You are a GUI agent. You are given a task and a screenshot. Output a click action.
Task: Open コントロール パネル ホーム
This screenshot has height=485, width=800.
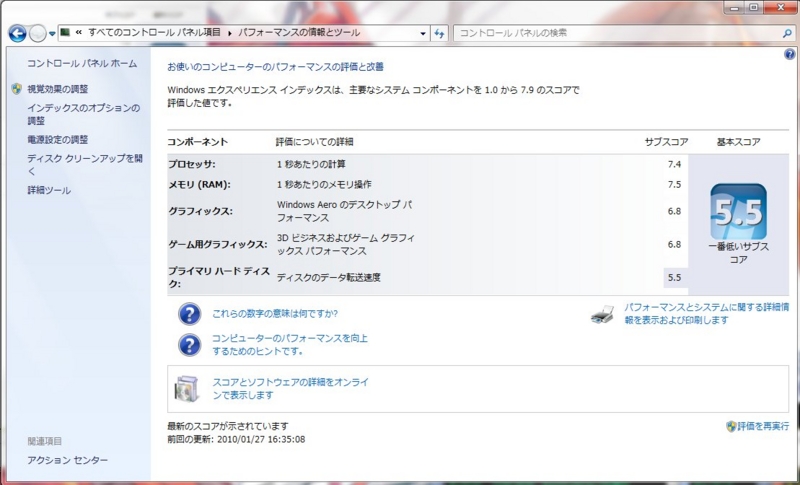coord(82,64)
